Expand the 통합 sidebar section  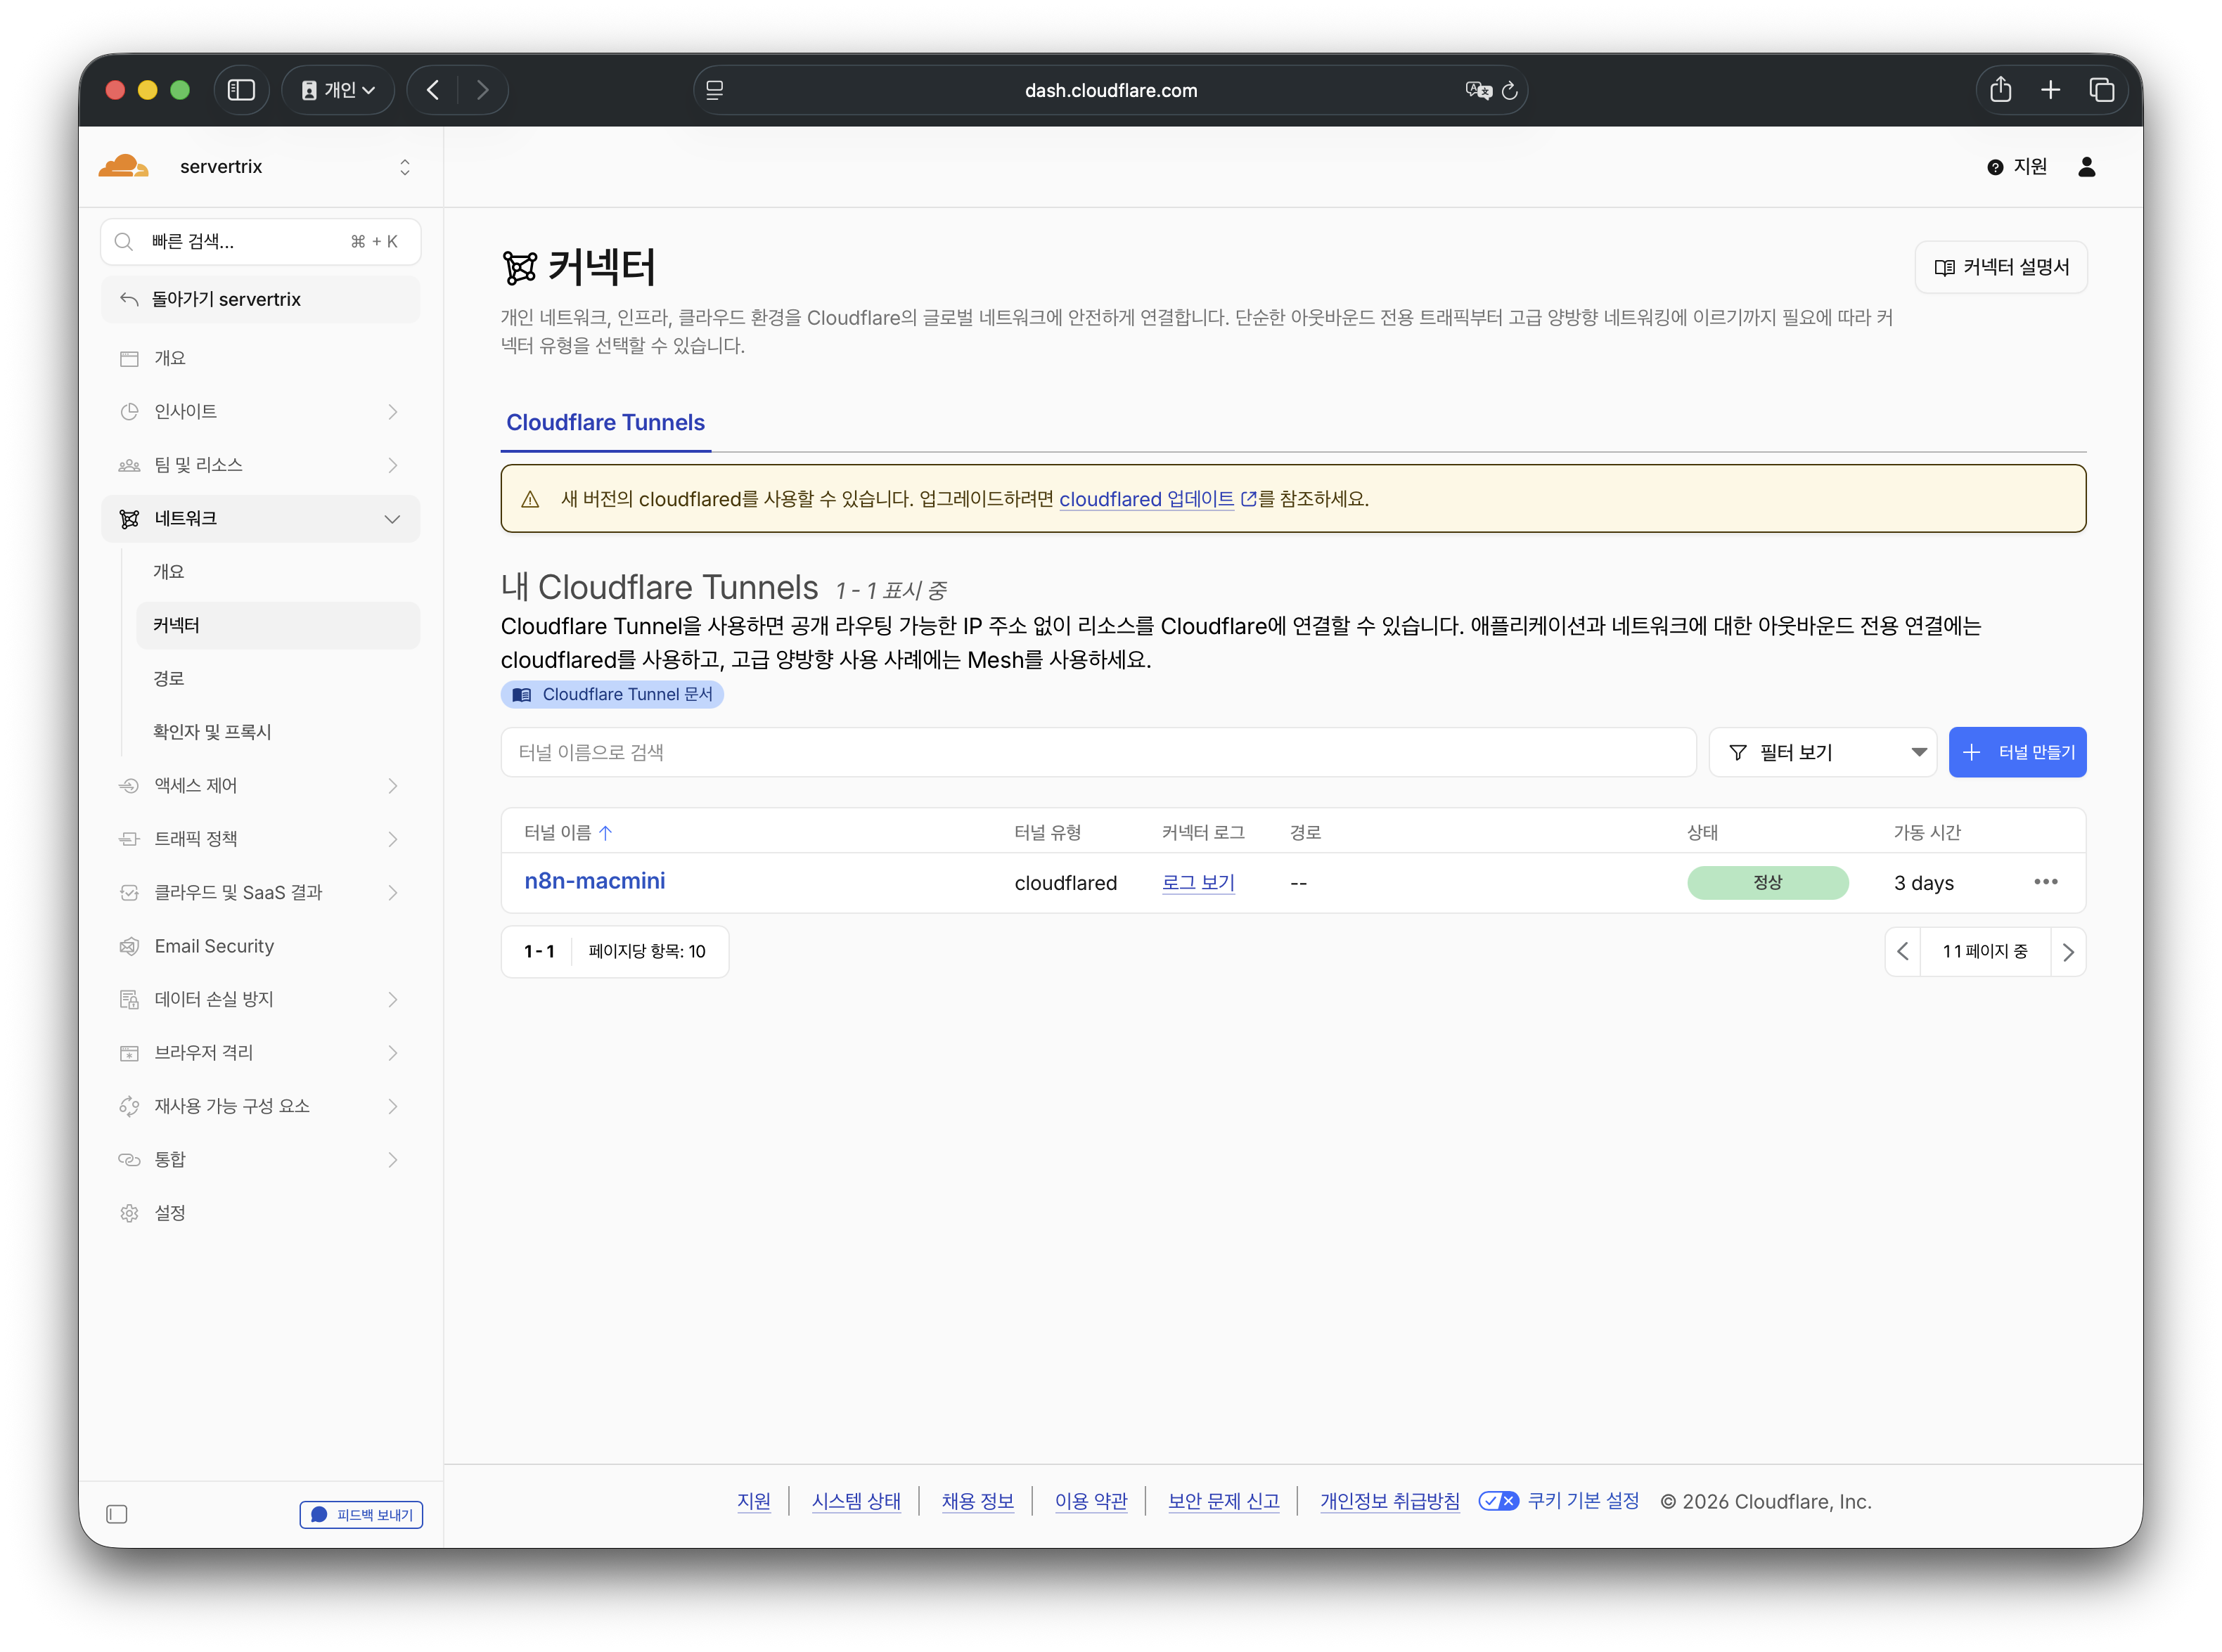pos(261,1160)
